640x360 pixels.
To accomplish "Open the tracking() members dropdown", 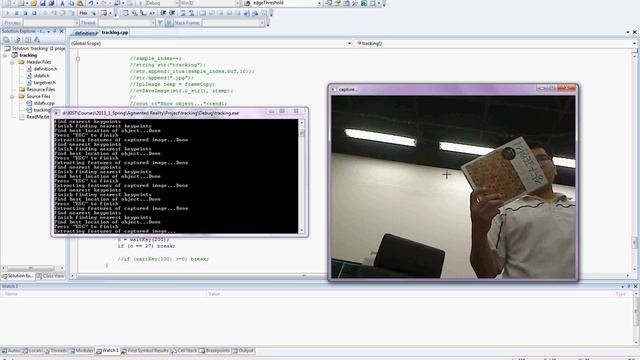I will (x=496, y=43).
